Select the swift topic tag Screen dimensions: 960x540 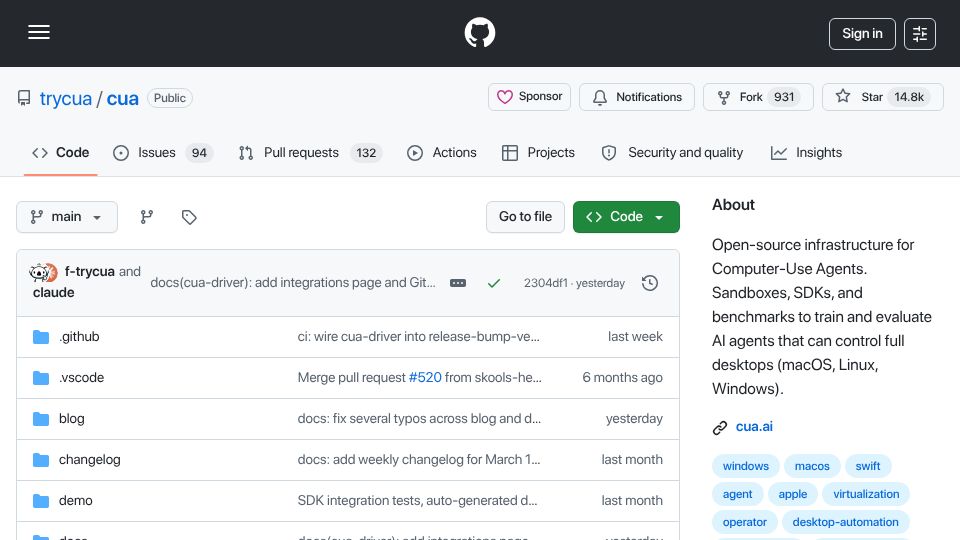click(868, 466)
